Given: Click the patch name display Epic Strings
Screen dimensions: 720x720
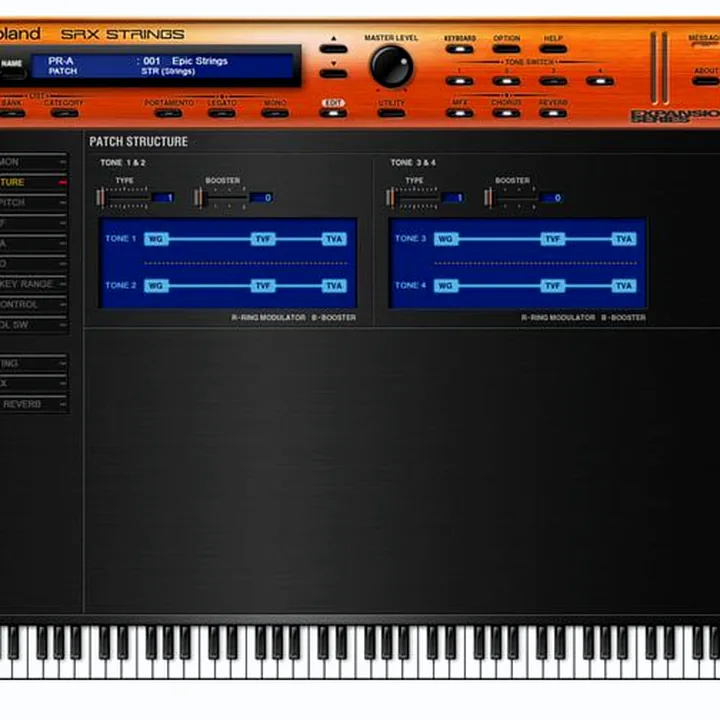Looking at the screenshot, I should (200, 61).
